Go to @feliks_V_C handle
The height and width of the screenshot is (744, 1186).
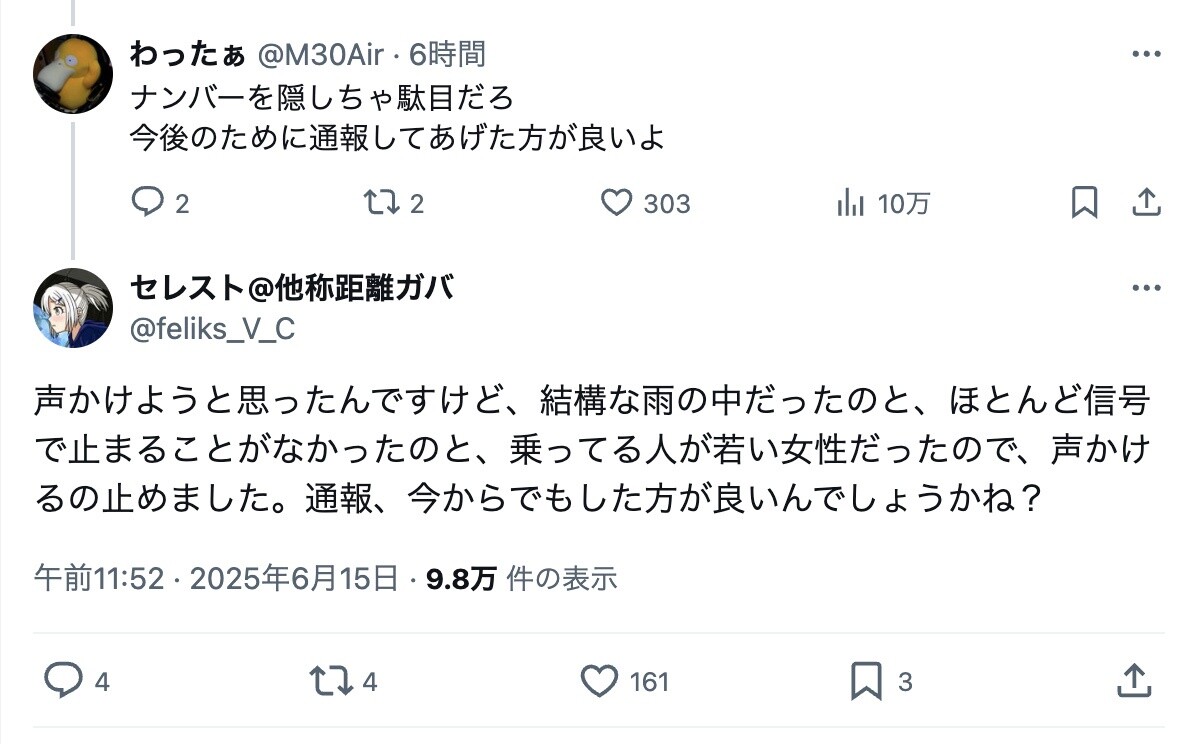(x=213, y=328)
